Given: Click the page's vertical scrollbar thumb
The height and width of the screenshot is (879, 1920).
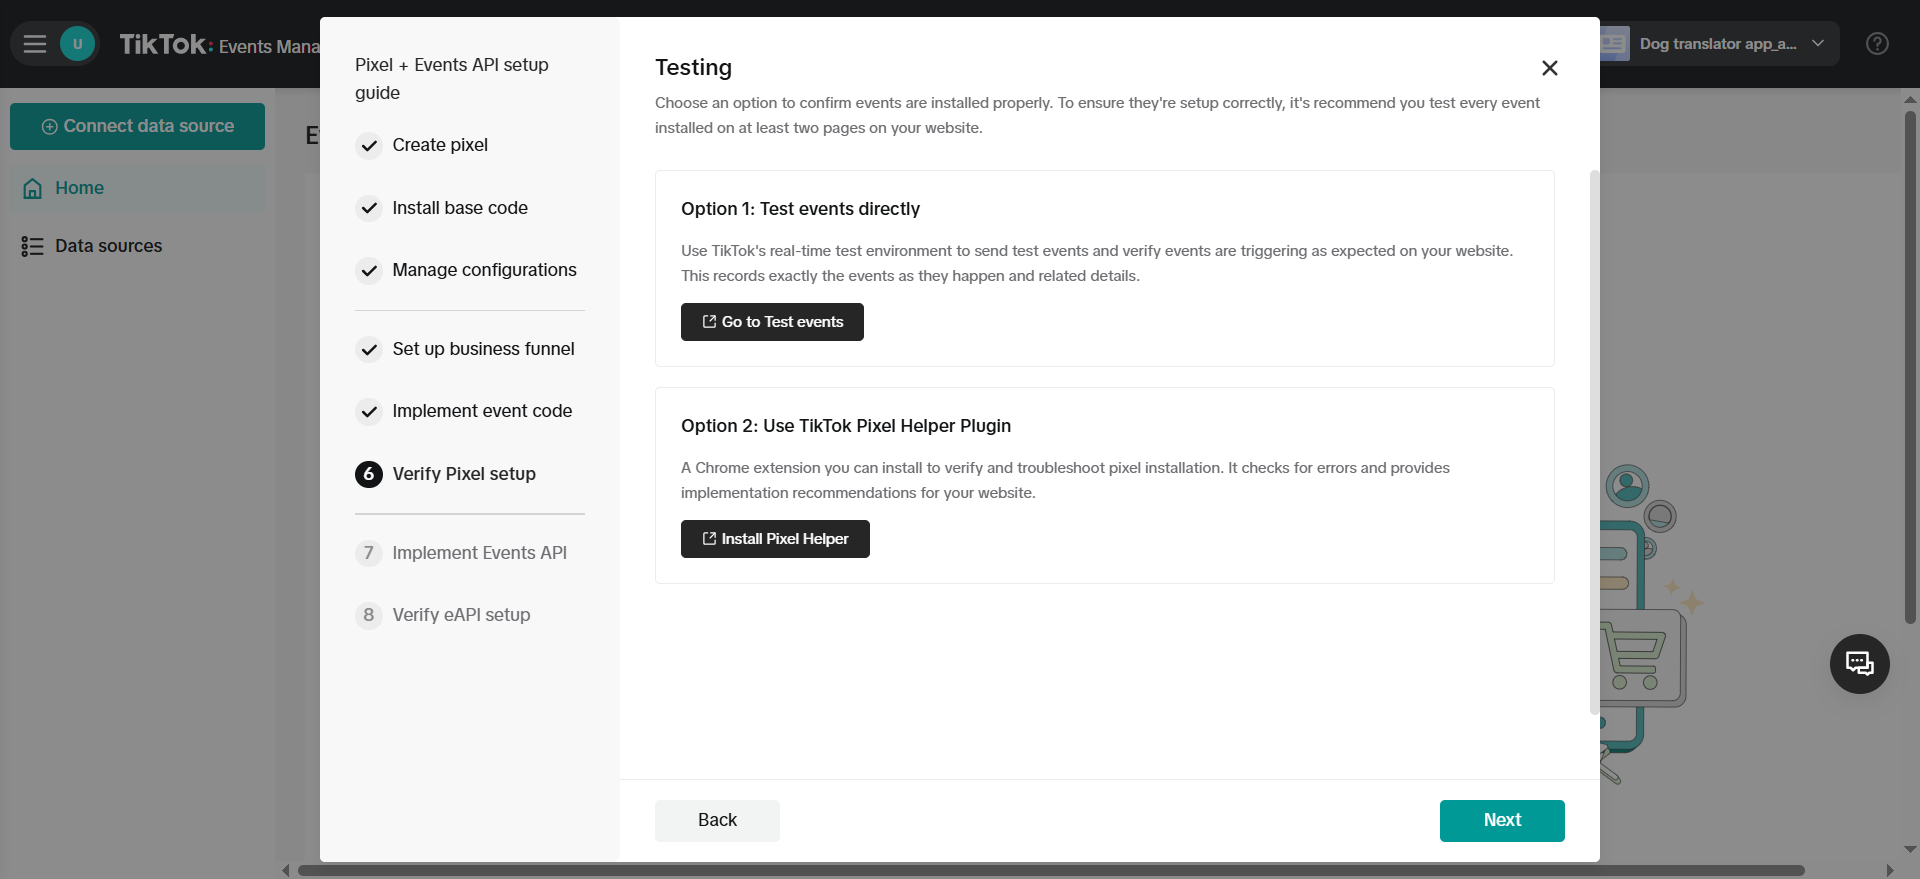Looking at the screenshot, I should coord(1910,367).
